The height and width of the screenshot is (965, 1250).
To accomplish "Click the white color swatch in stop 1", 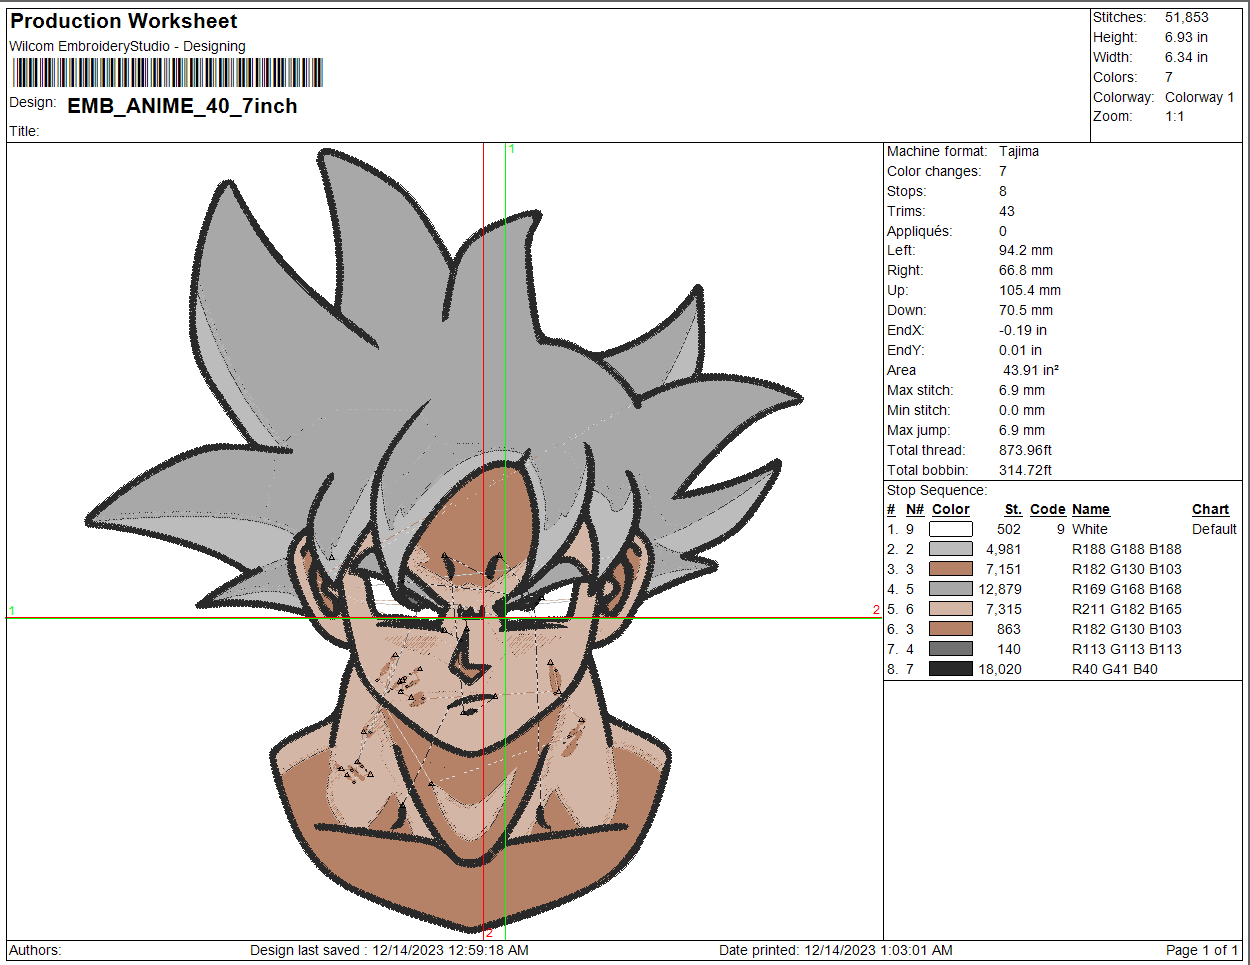I will [950, 529].
